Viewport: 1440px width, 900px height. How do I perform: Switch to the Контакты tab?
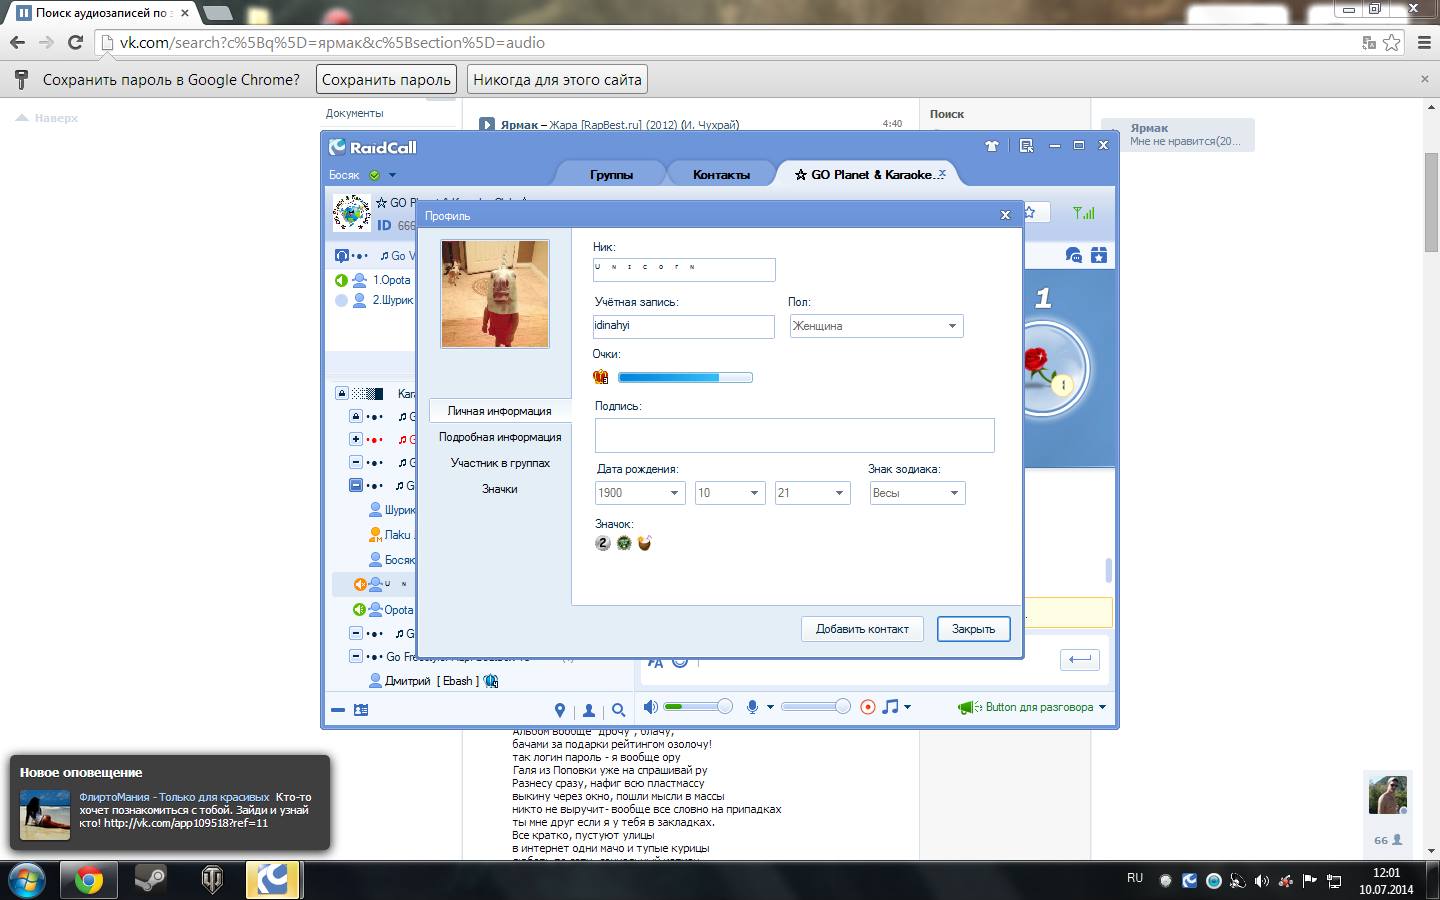pyautogui.click(x=721, y=174)
